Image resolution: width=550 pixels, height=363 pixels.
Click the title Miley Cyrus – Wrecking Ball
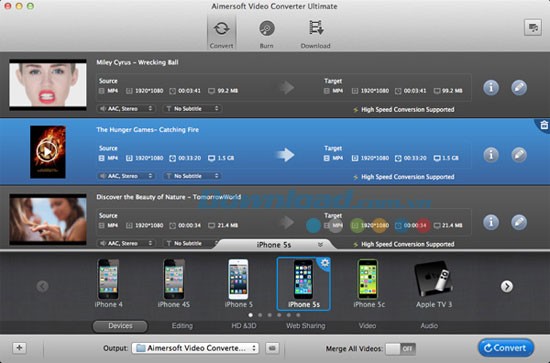[138, 62]
